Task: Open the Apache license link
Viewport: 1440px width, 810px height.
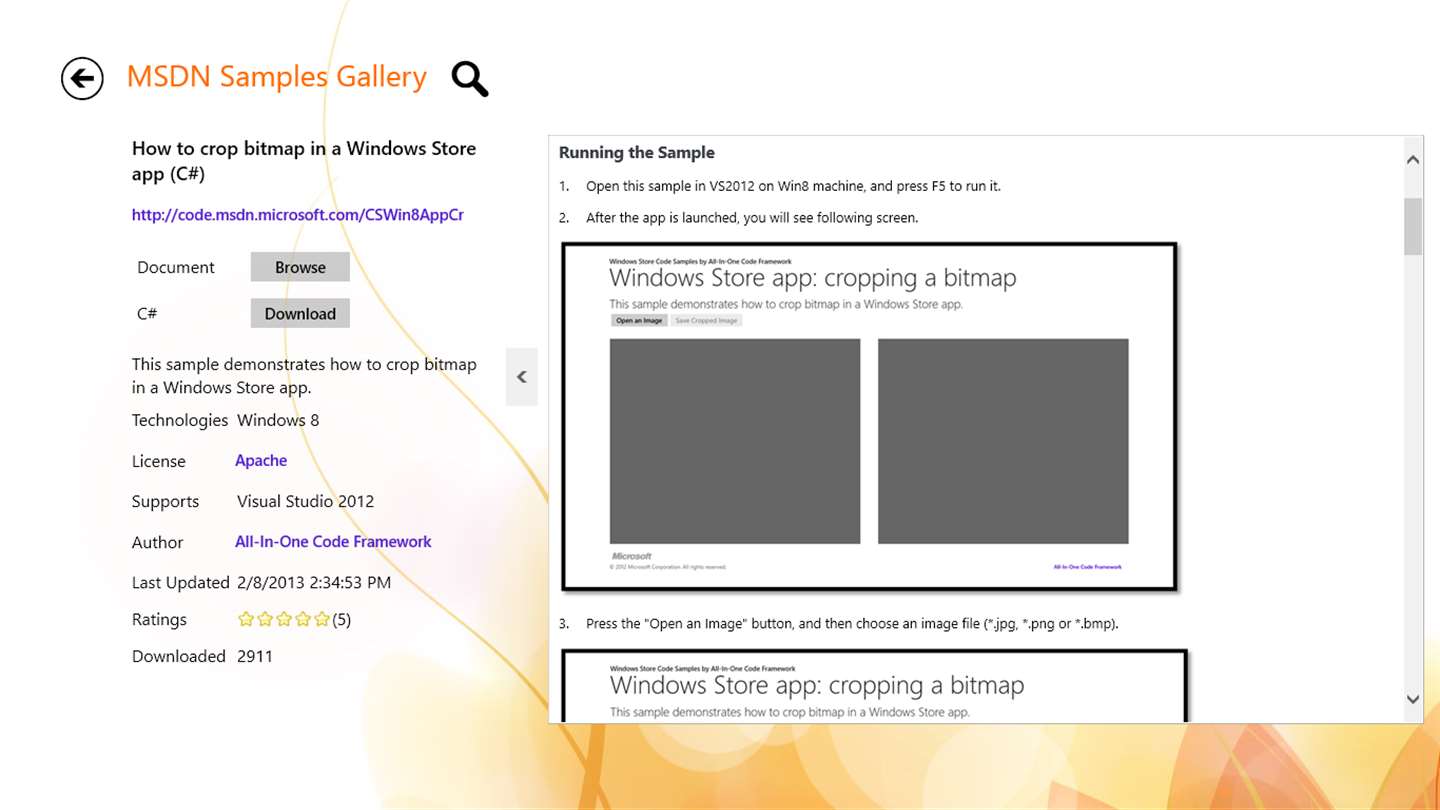Action: tap(261, 461)
